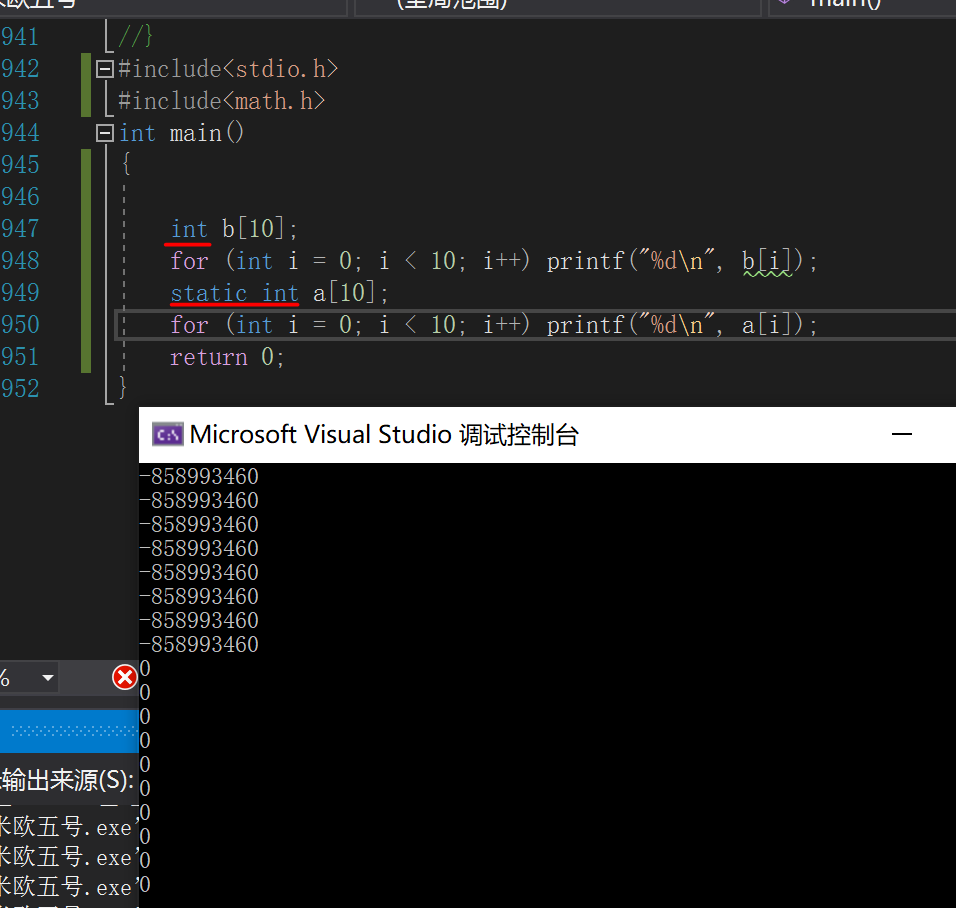Click line number 941
The width and height of the screenshot is (956, 908).
click(20, 37)
